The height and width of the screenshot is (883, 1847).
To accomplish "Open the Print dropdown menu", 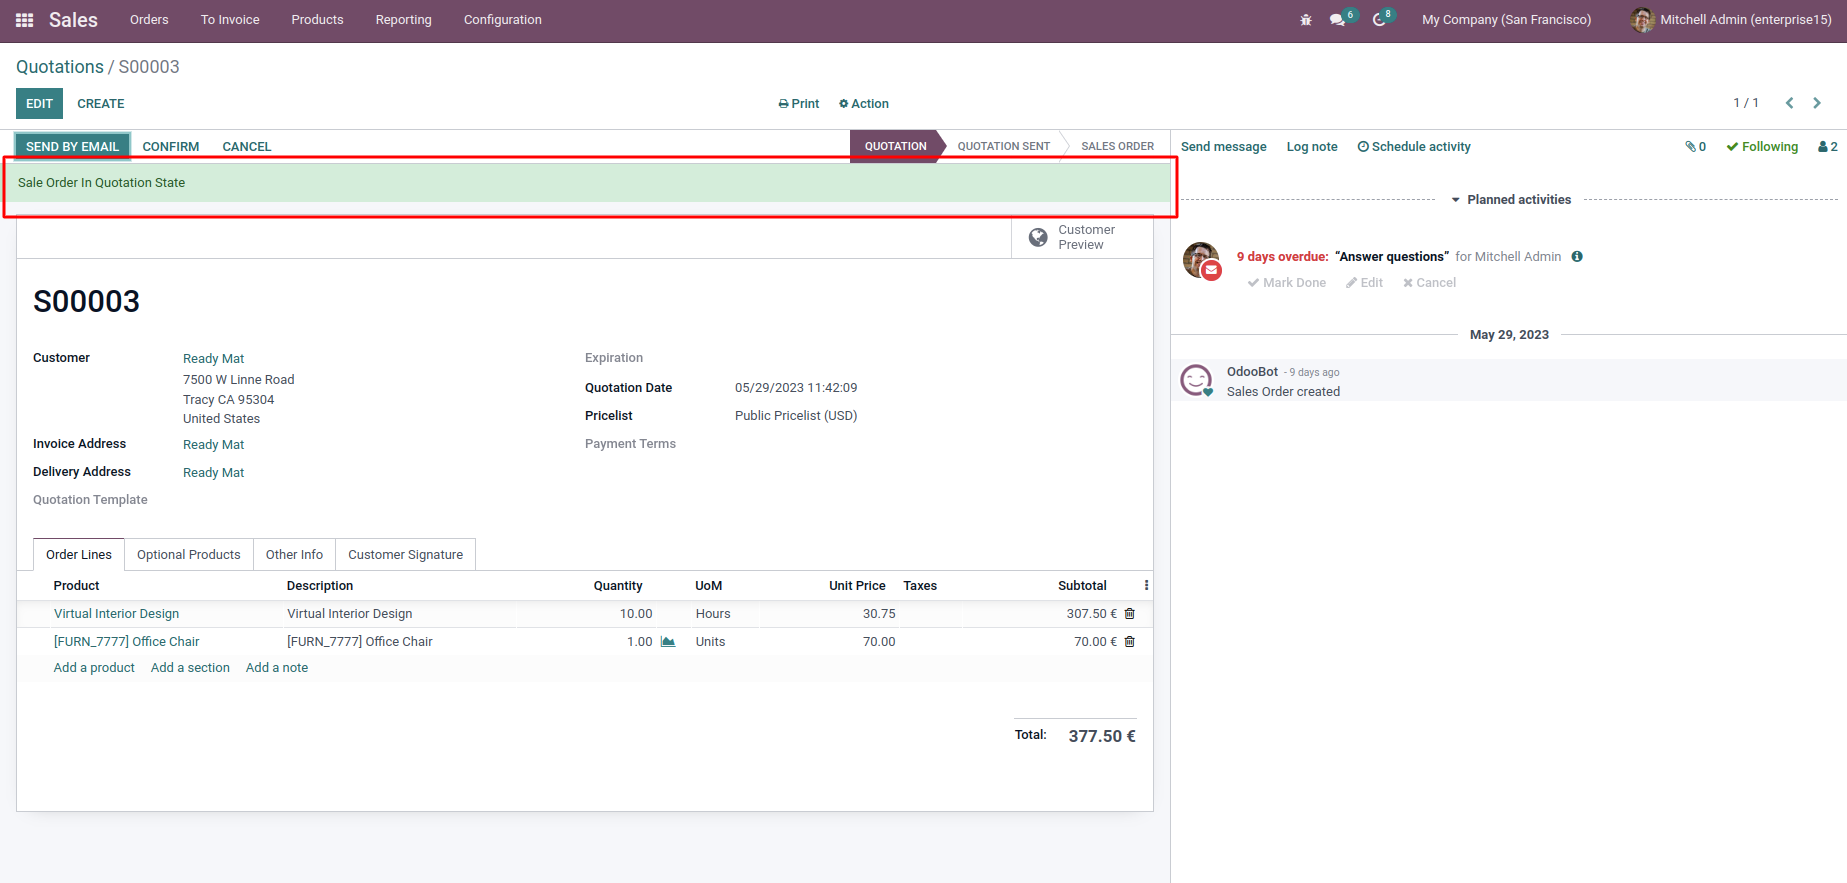I will (798, 104).
